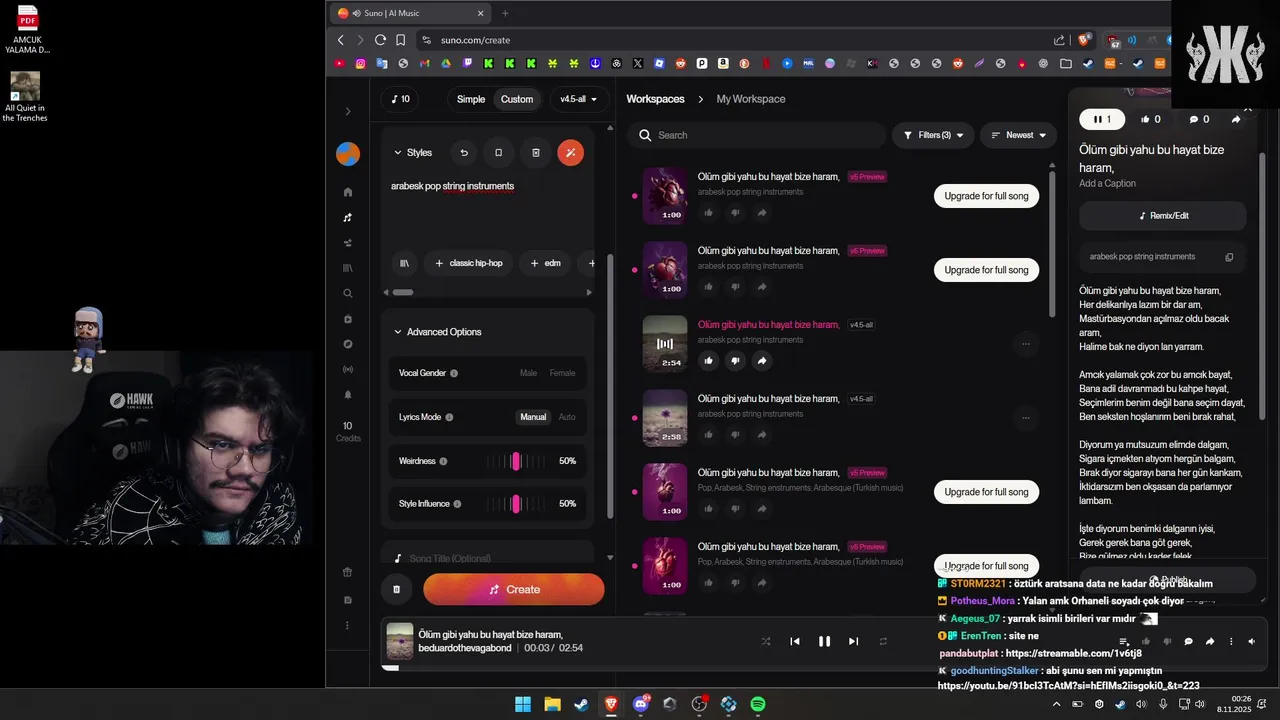Like the 2:54 song in workspace list
1280x720 pixels.
708,361
